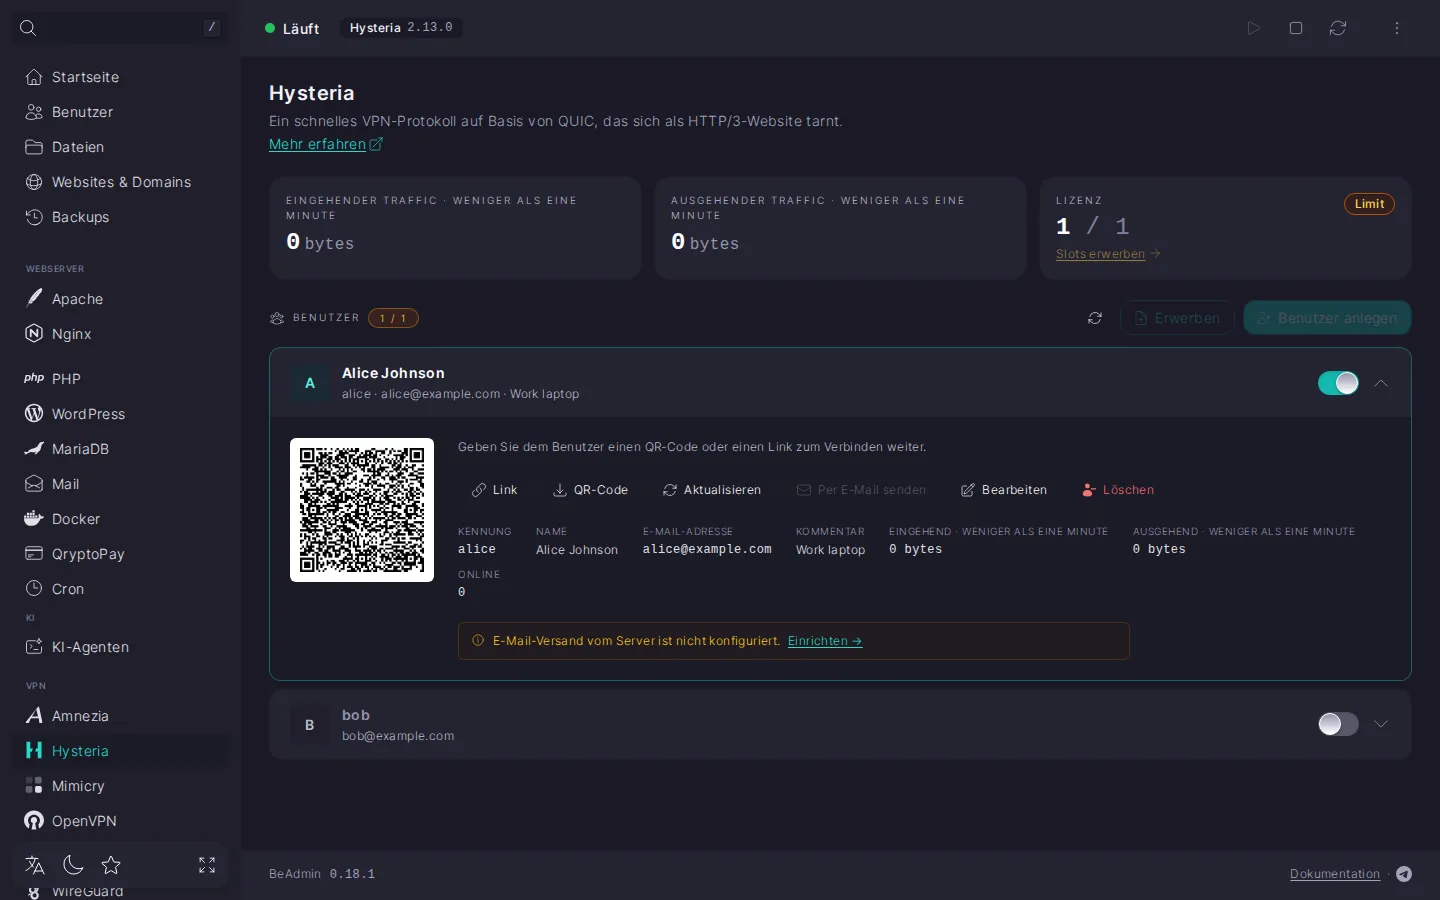The width and height of the screenshot is (1440, 900).
Task: Open Websites & Domains section
Action: (x=120, y=182)
